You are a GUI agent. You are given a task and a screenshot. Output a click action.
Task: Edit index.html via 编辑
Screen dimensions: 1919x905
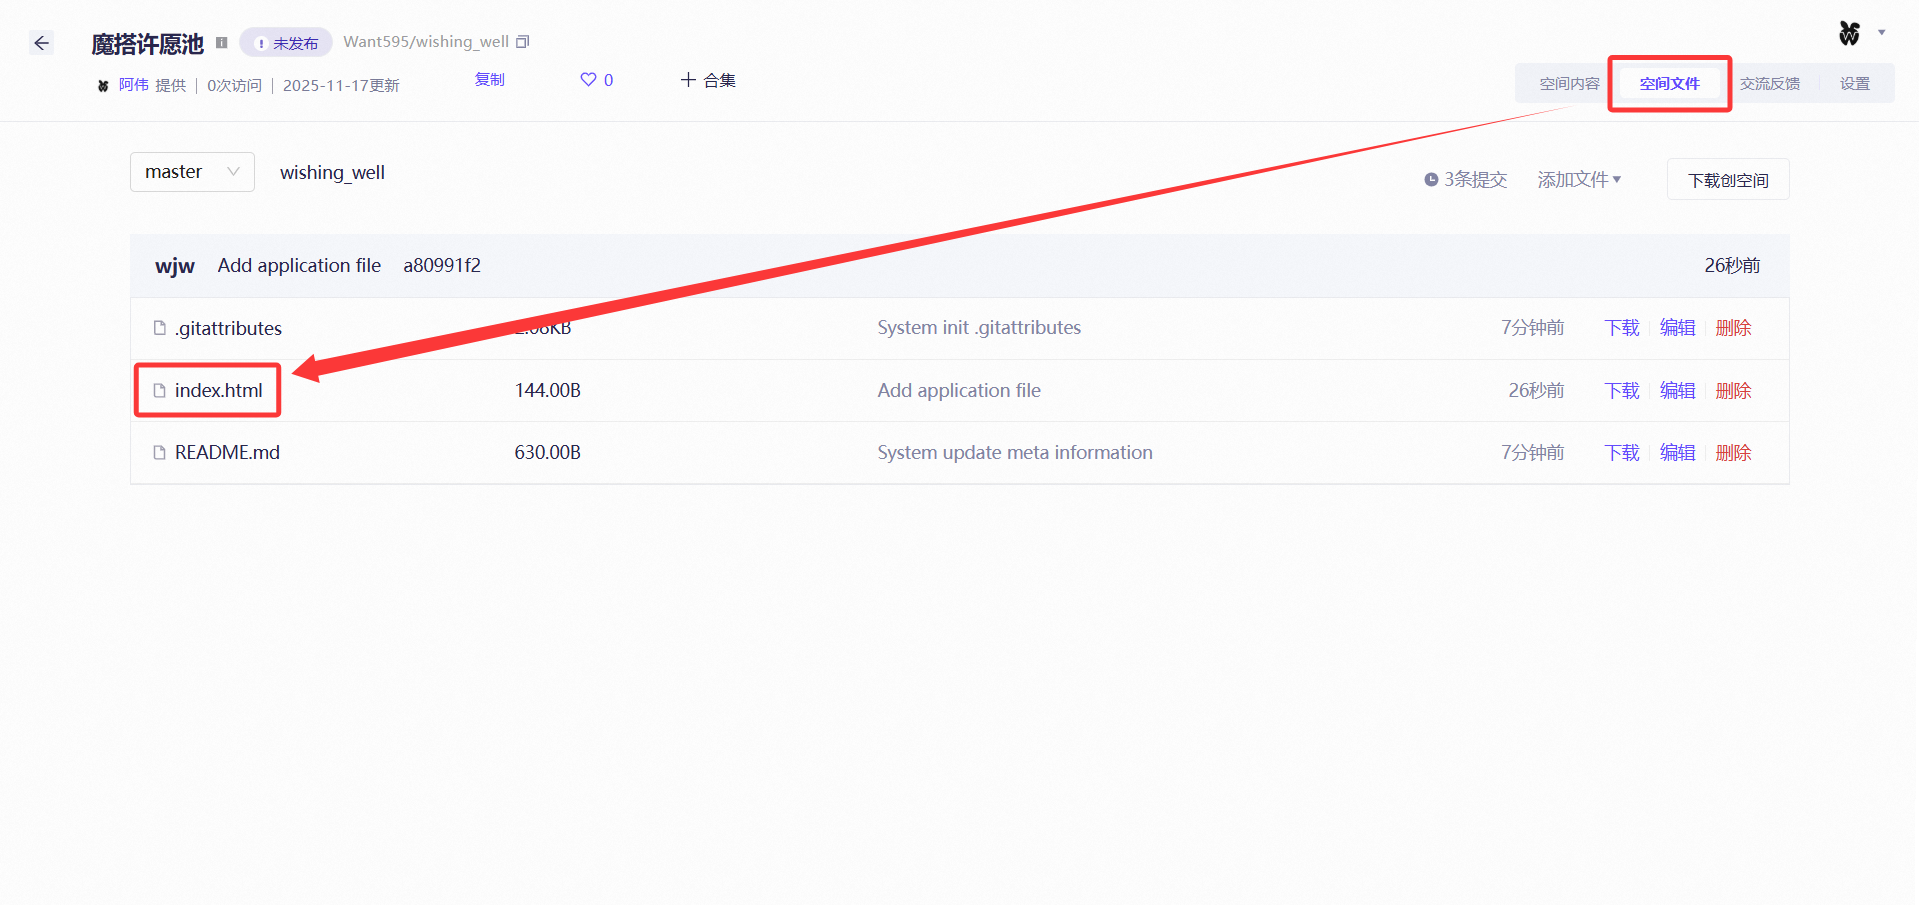1678,391
